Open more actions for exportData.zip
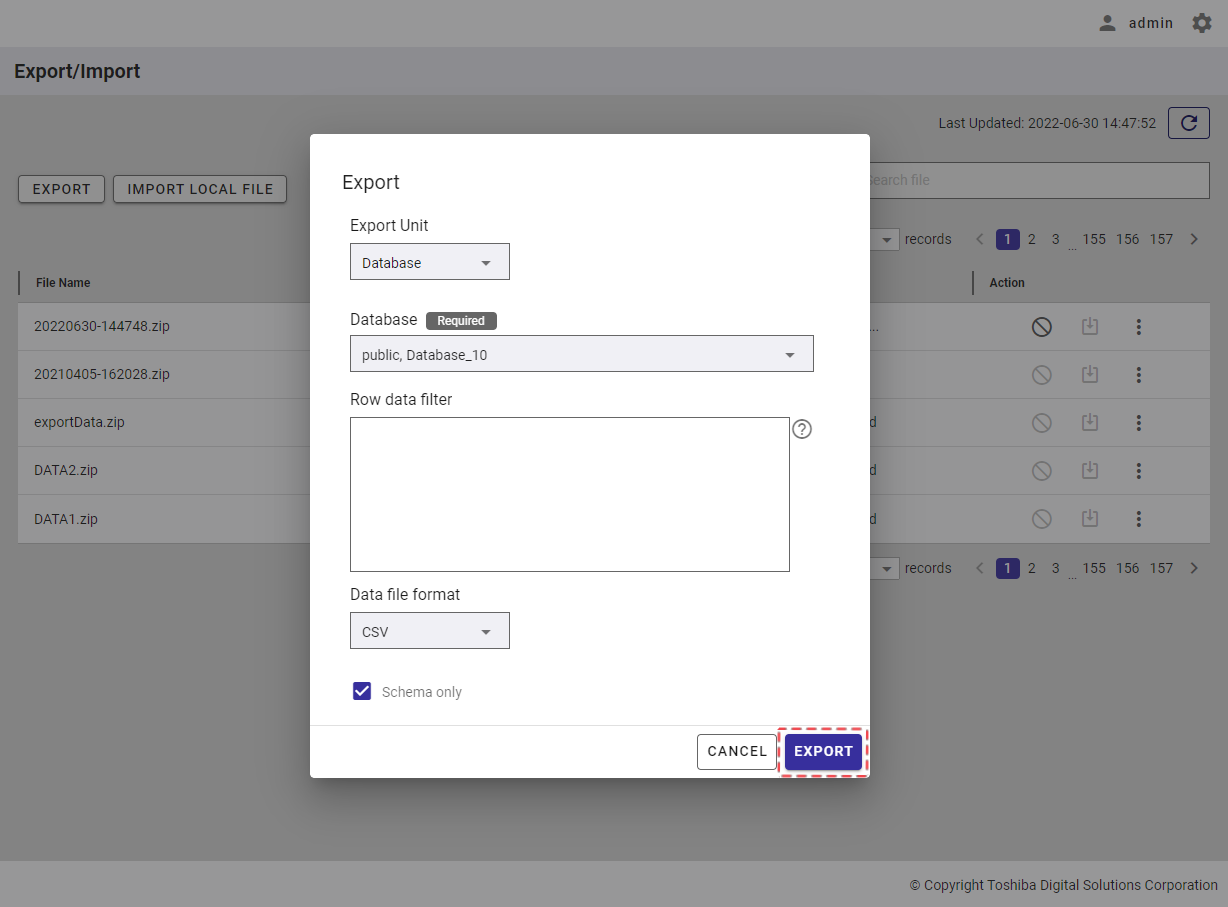Image resolution: width=1228 pixels, height=907 pixels. (x=1138, y=423)
